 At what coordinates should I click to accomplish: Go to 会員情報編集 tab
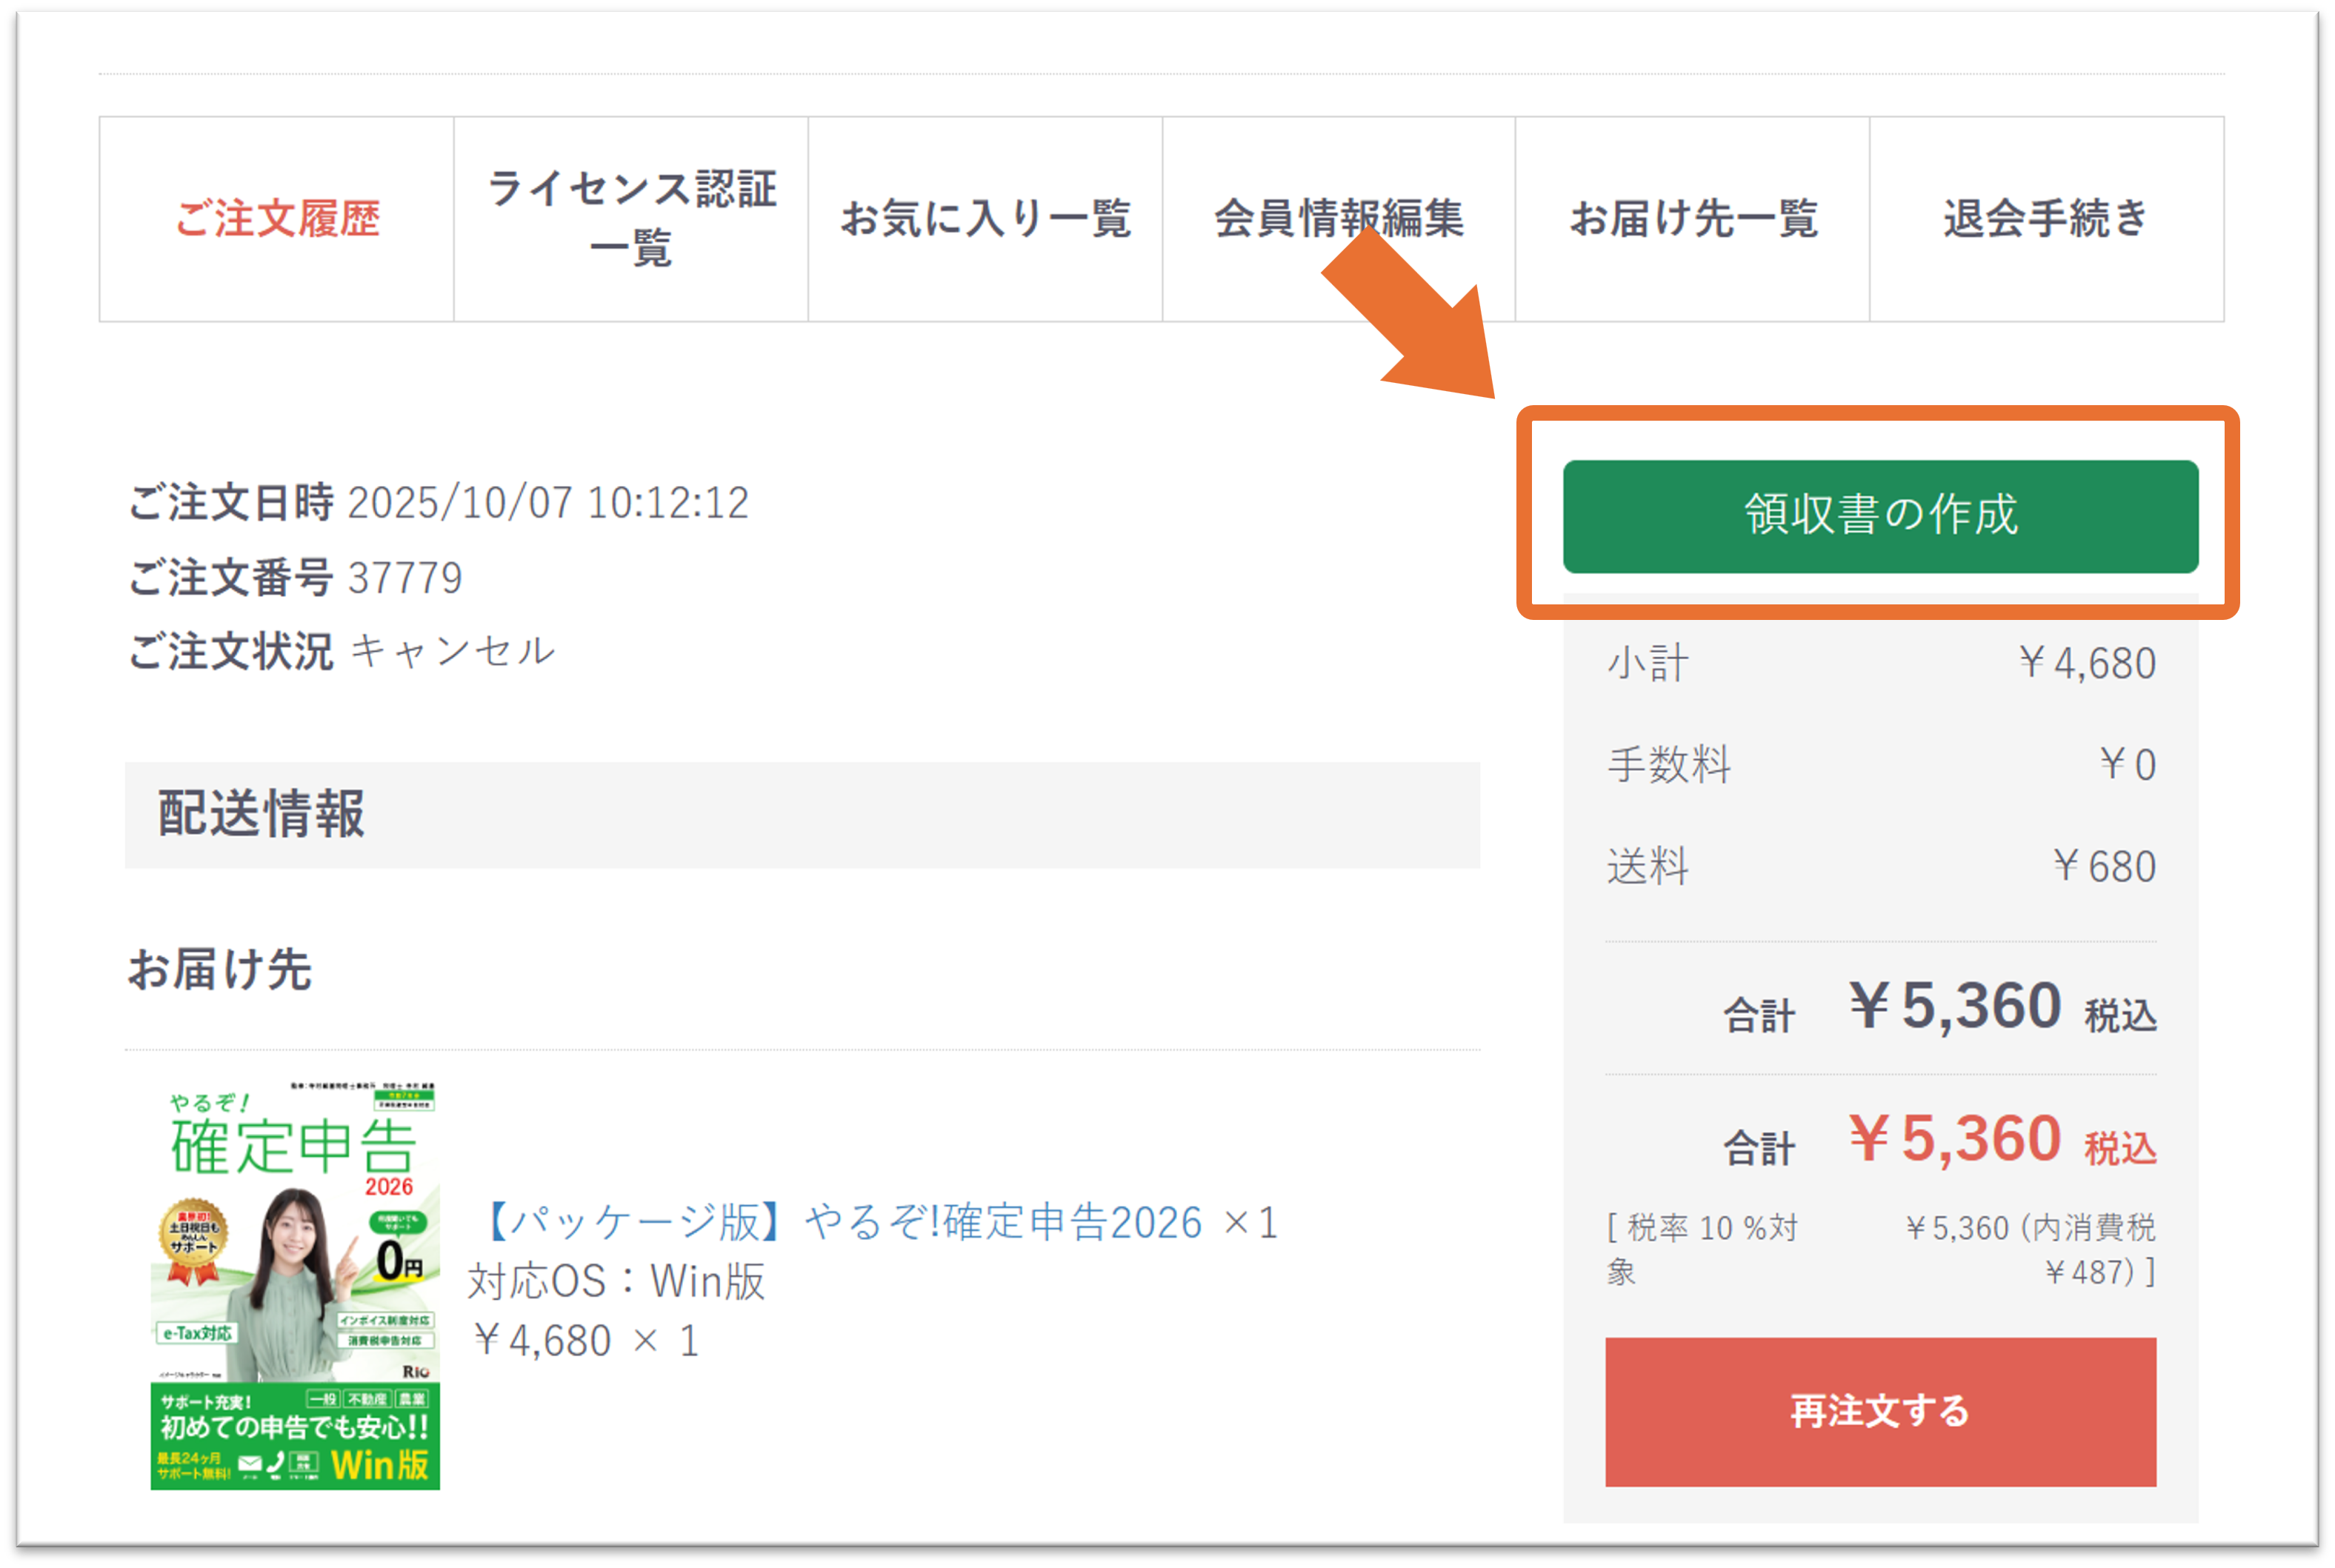tap(1338, 219)
